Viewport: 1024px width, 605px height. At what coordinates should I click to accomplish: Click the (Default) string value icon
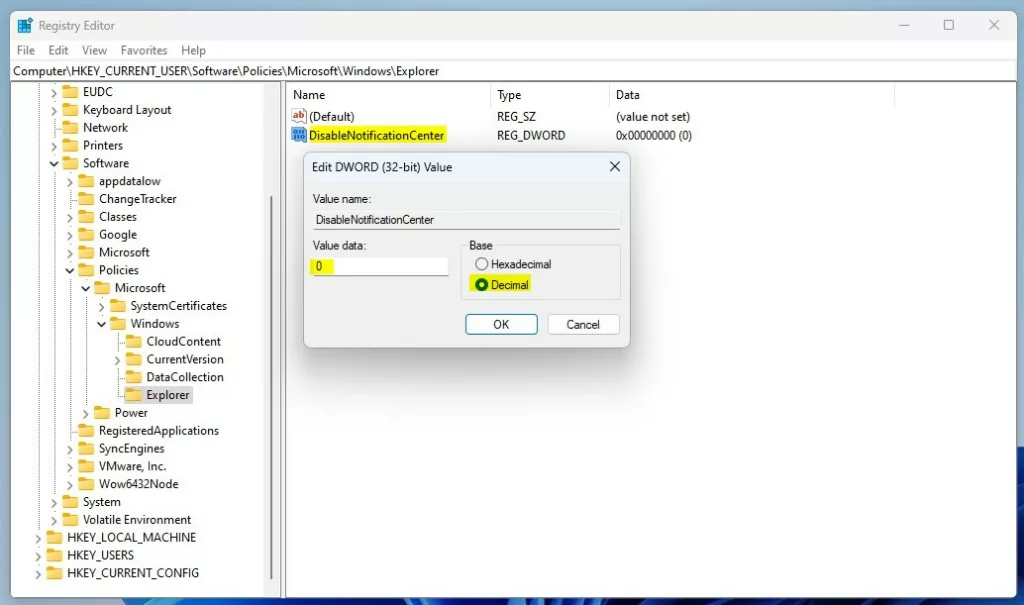298,116
